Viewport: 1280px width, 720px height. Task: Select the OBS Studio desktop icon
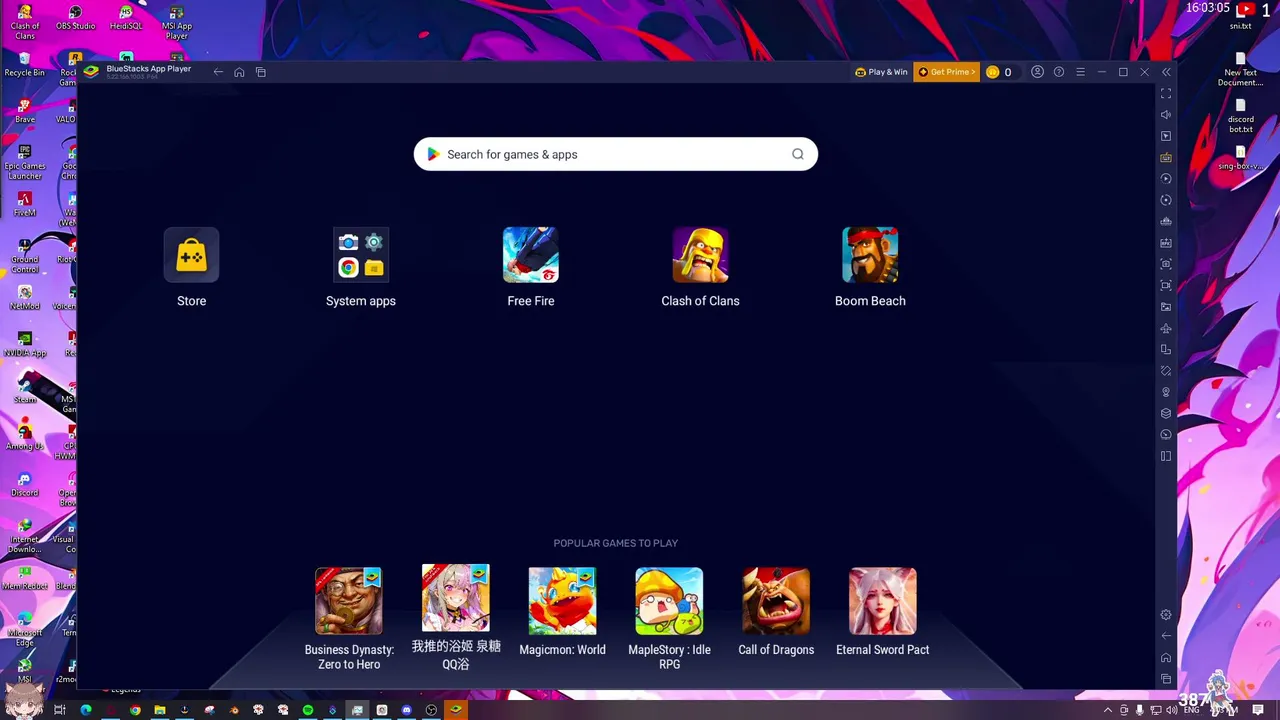(75, 18)
